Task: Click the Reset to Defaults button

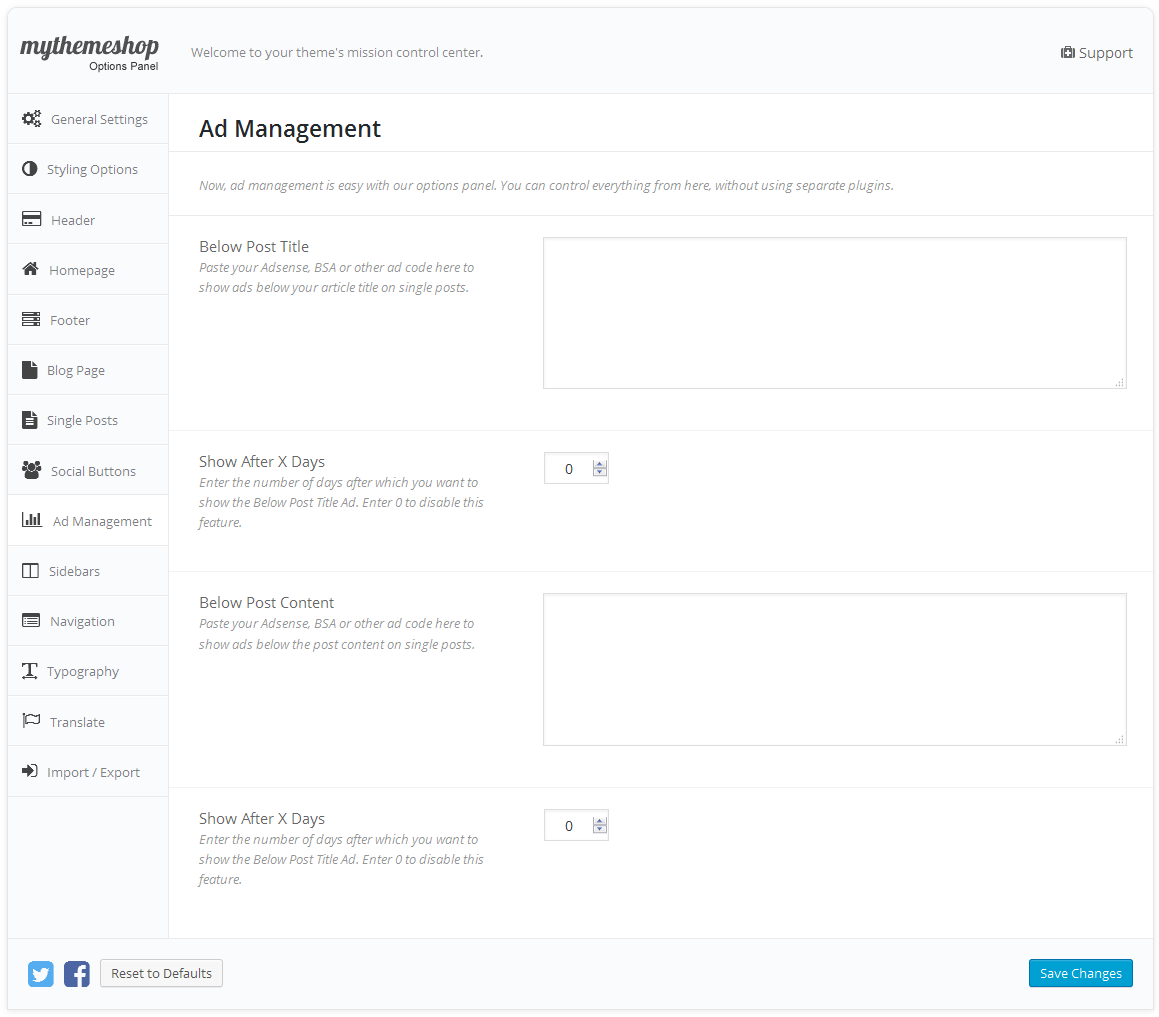Action: point(161,973)
